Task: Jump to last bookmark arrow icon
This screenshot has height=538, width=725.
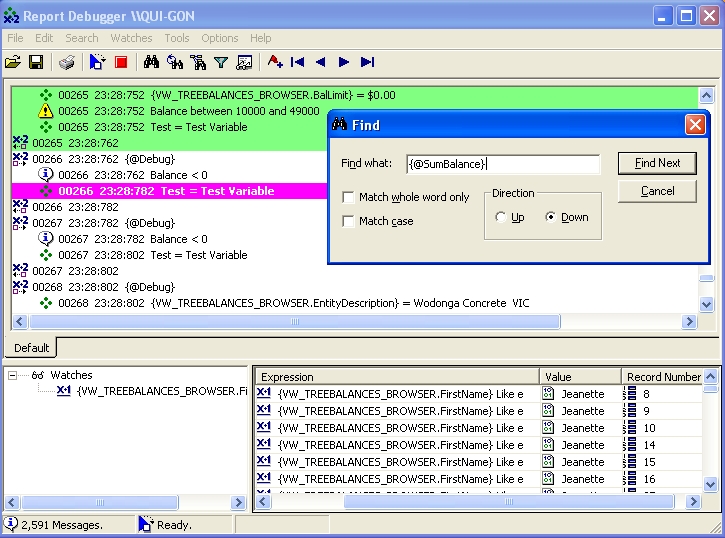Action: 367,62
